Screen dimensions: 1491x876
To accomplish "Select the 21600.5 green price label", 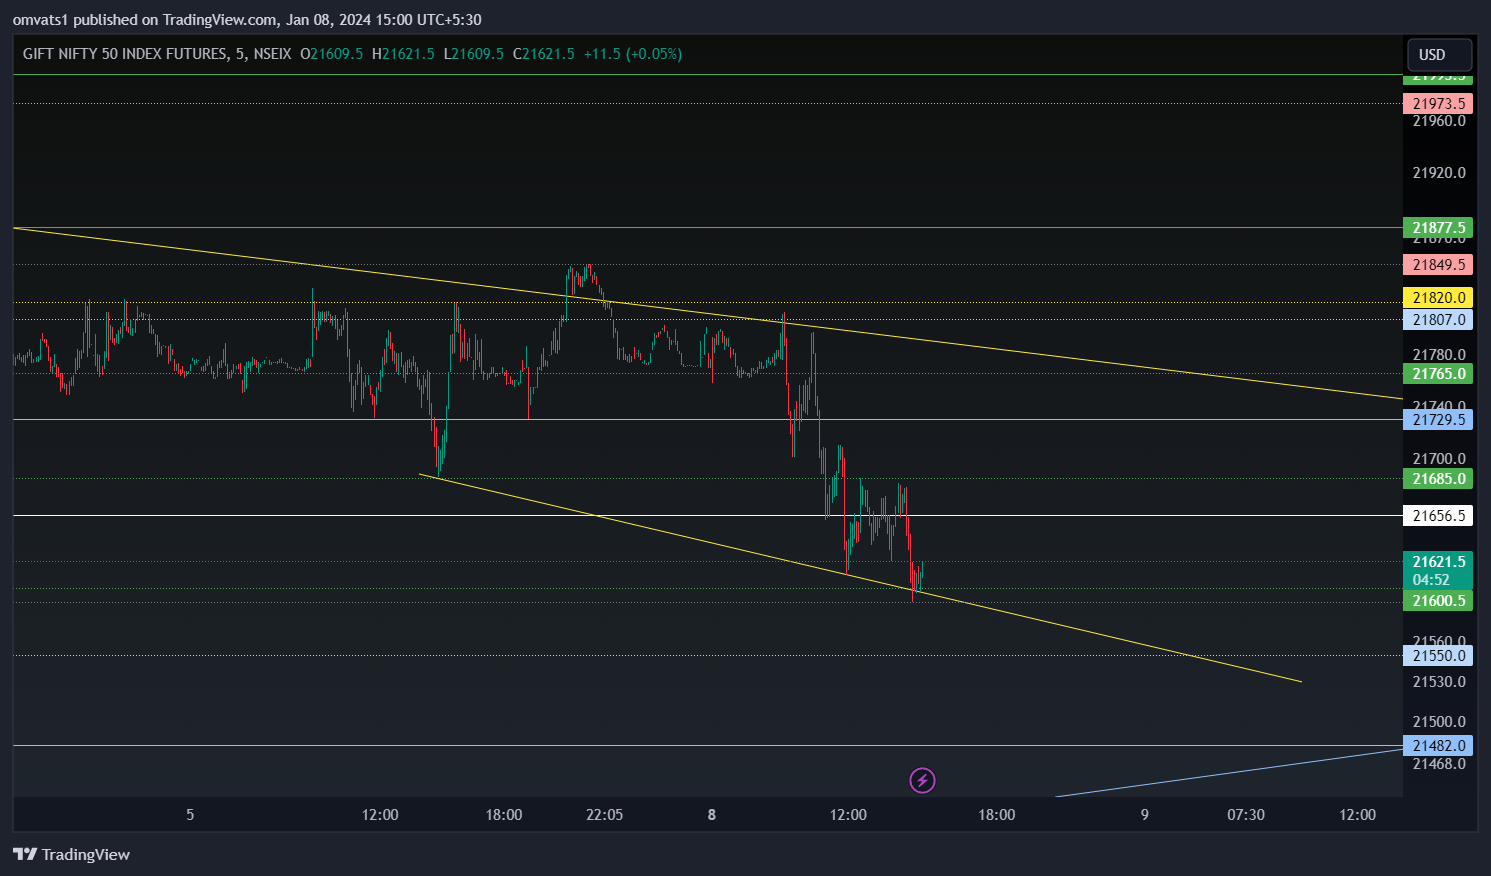I will (x=1438, y=601).
